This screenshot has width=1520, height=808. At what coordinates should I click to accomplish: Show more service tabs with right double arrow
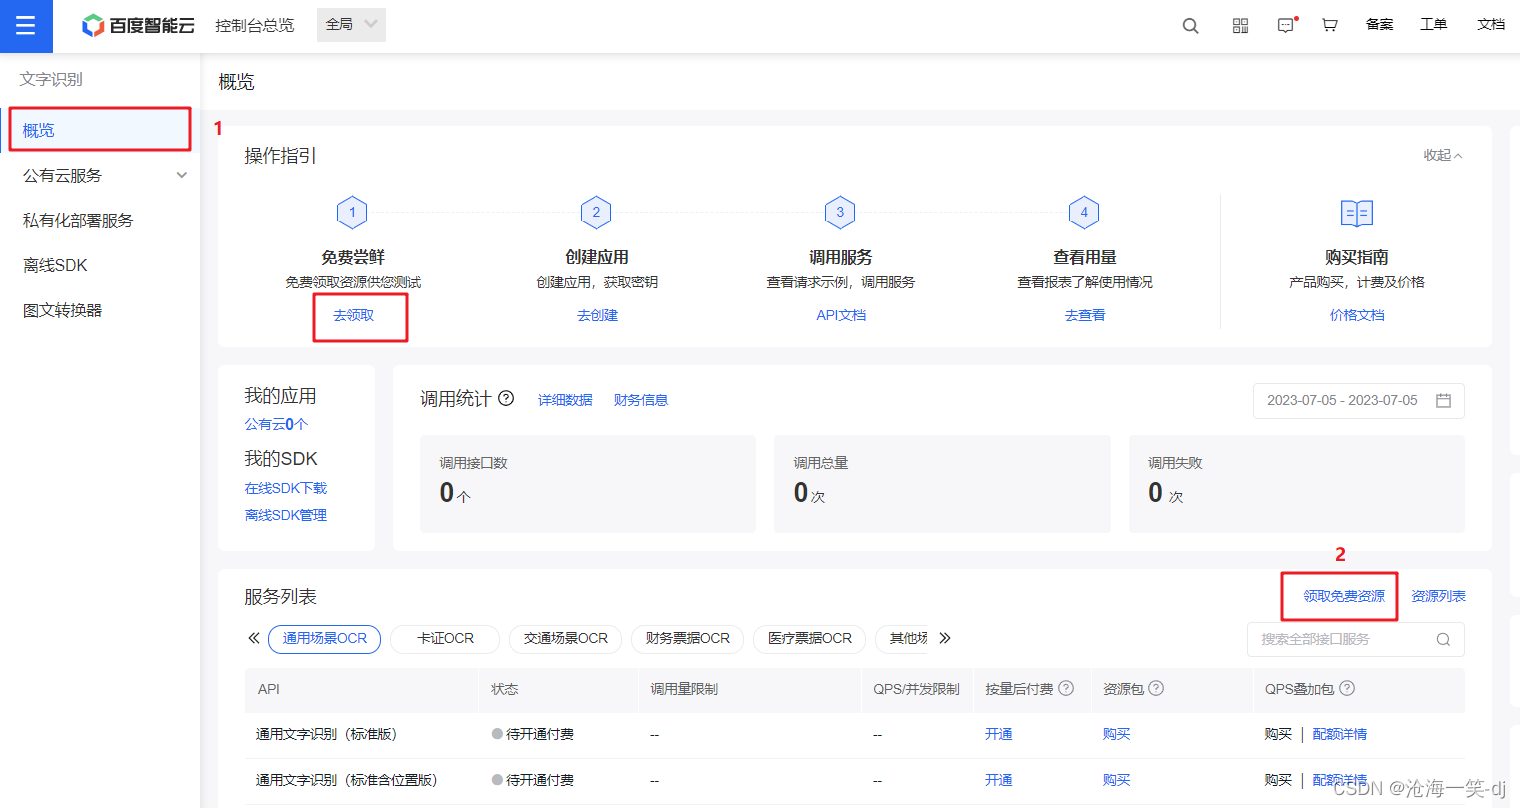945,638
